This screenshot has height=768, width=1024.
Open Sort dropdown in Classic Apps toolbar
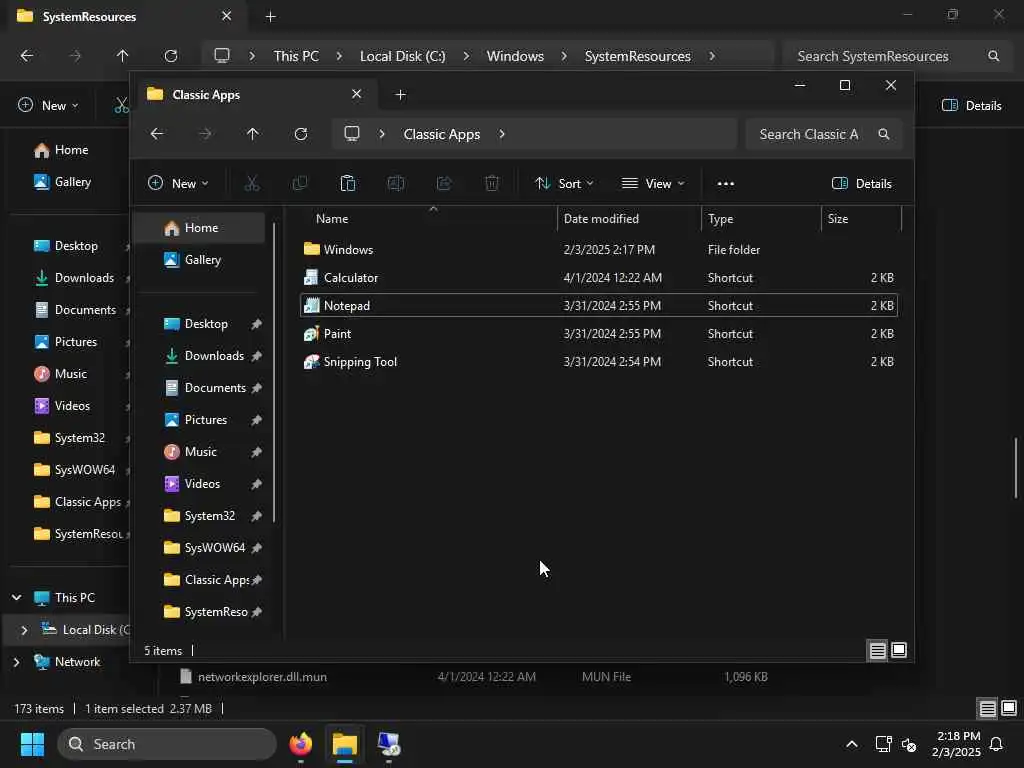click(564, 184)
